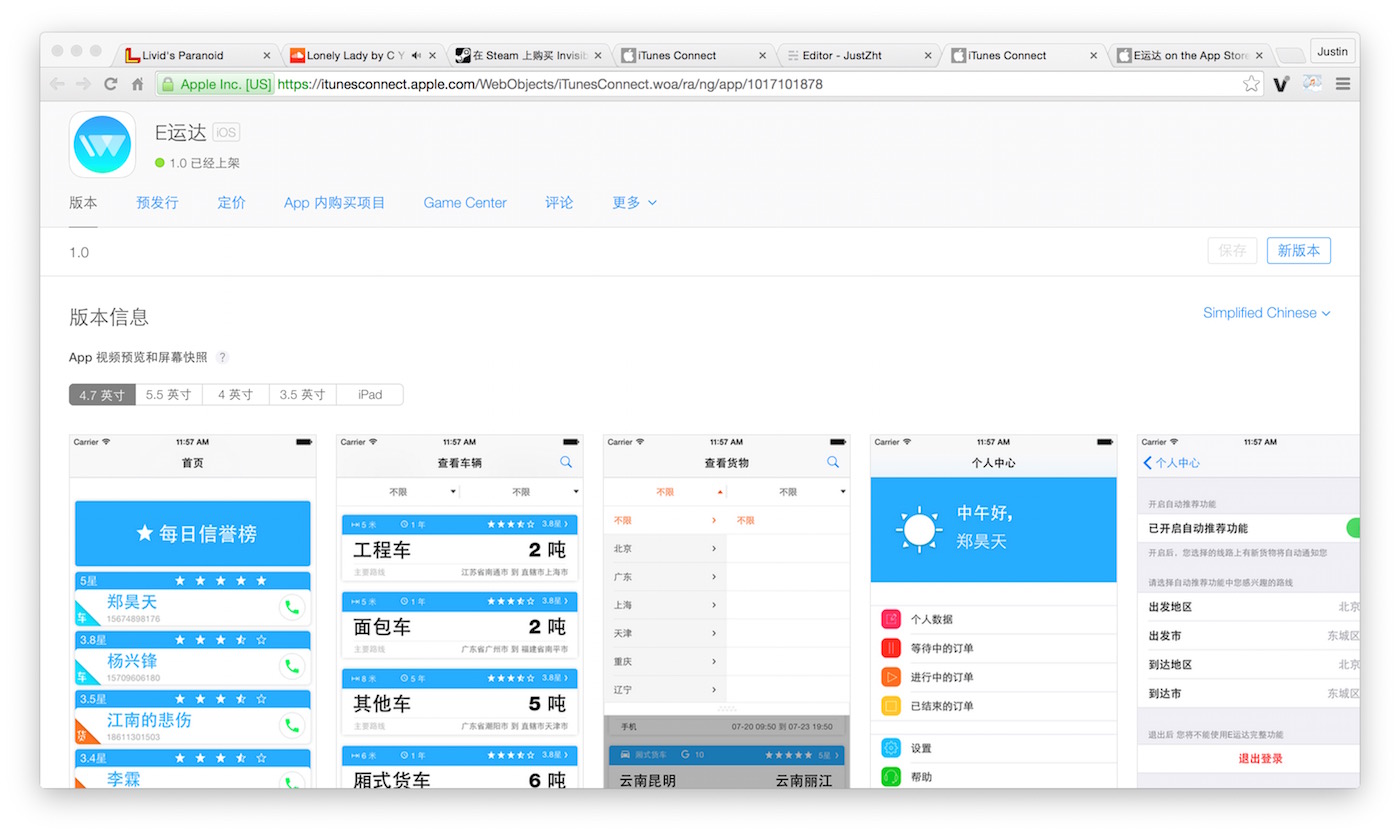Image resolution: width=1400 pixels, height=836 pixels.
Task: Click the E运达 app icon
Action: (102, 144)
